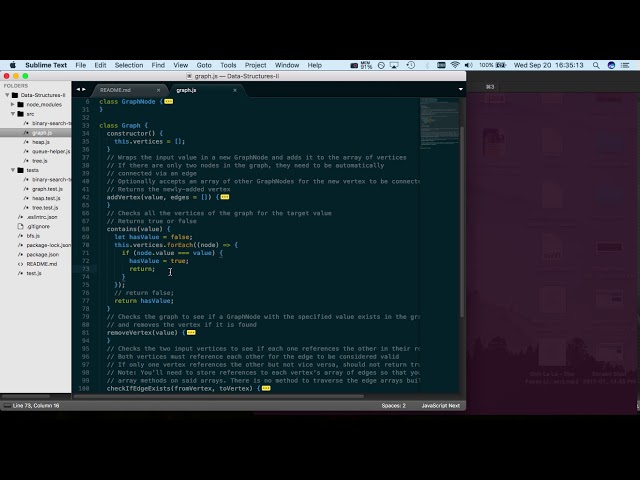The image size is (640, 480).
Task: Click the Time Machine icon
Action: pyautogui.click(x=411, y=65)
